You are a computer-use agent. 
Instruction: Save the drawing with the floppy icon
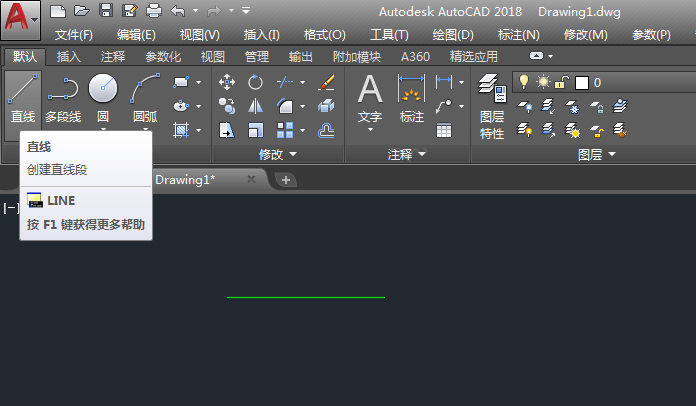[106, 10]
